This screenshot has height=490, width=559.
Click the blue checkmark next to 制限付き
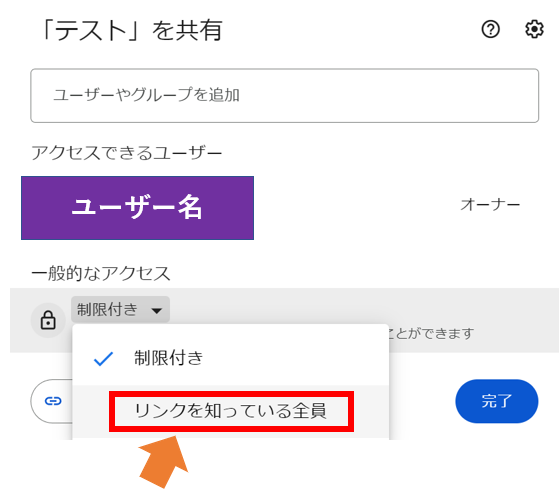coord(103,358)
